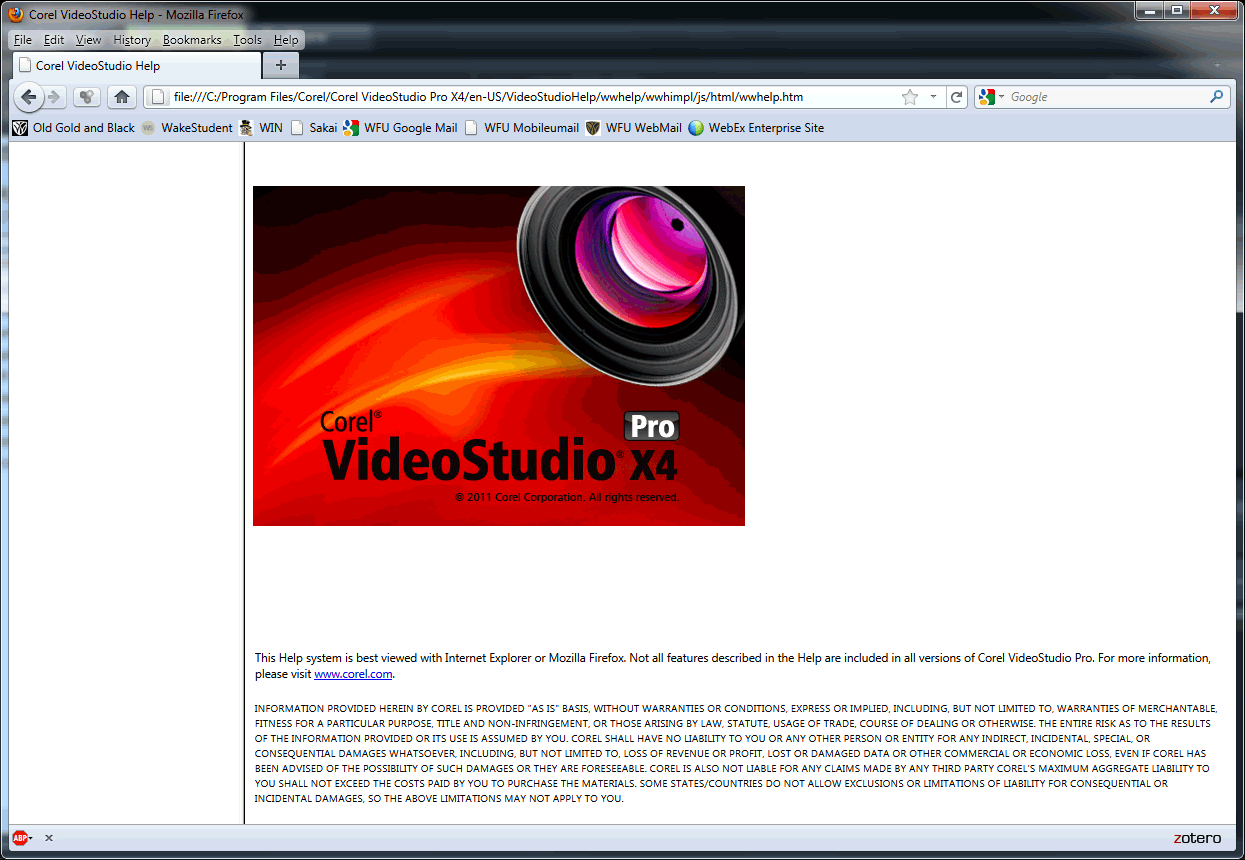Click the search magnifier icon
Viewport: 1245px width, 860px height.
(x=1216, y=97)
